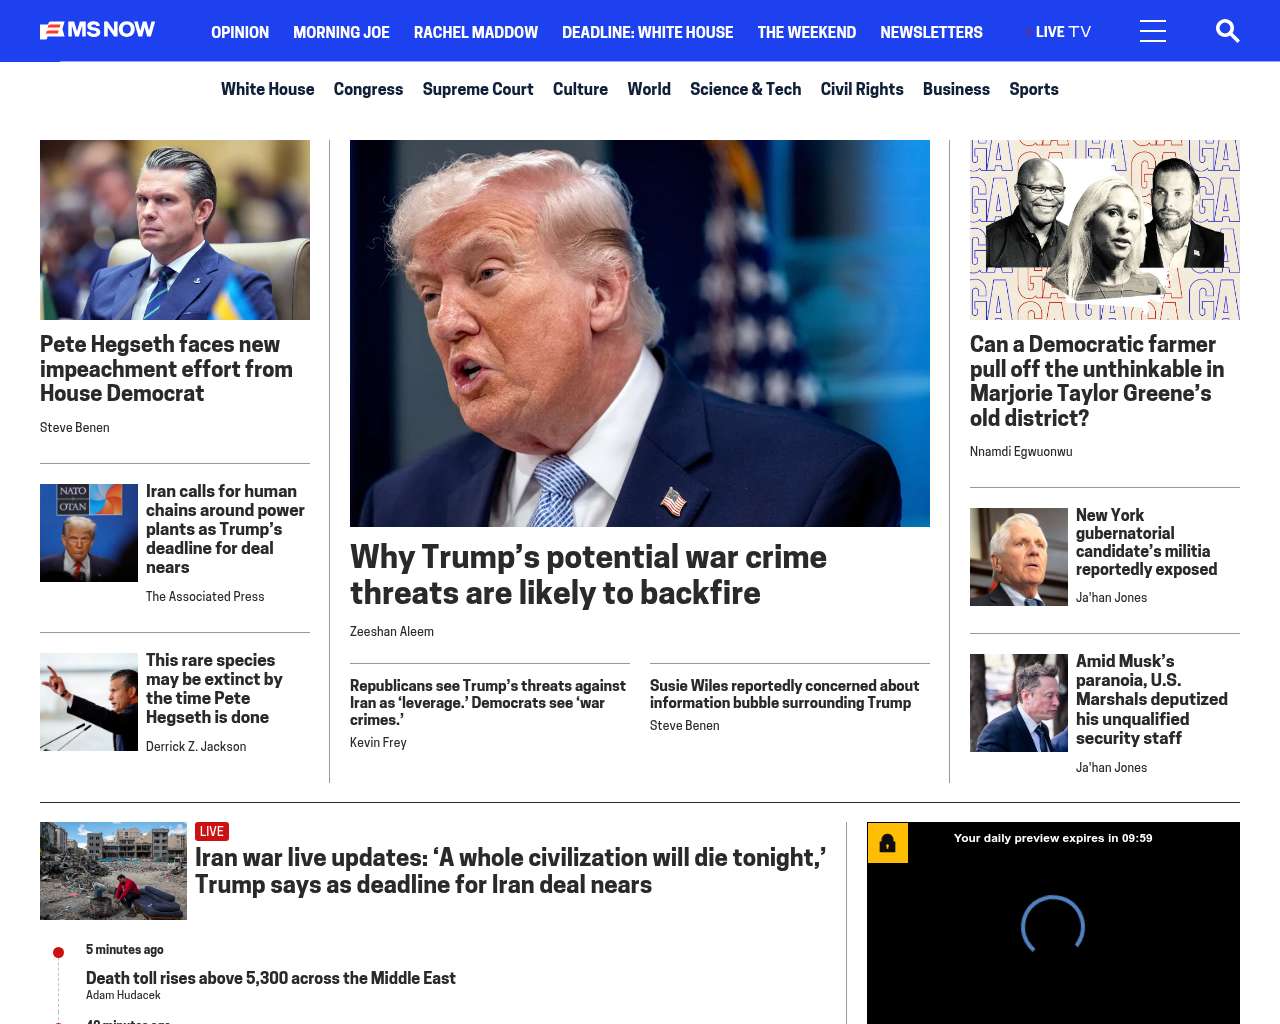Switch to Congress topic
Image resolution: width=1280 pixels, height=1024 pixels.
point(368,89)
